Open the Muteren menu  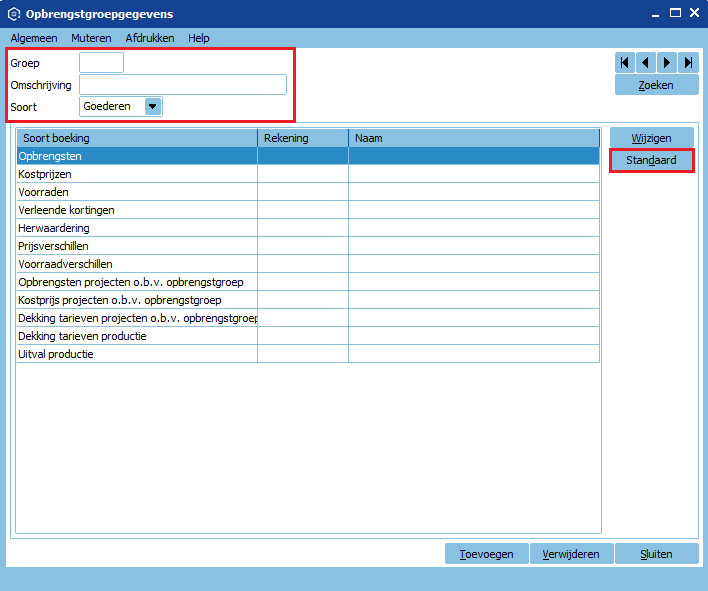pyautogui.click(x=91, y=38)
